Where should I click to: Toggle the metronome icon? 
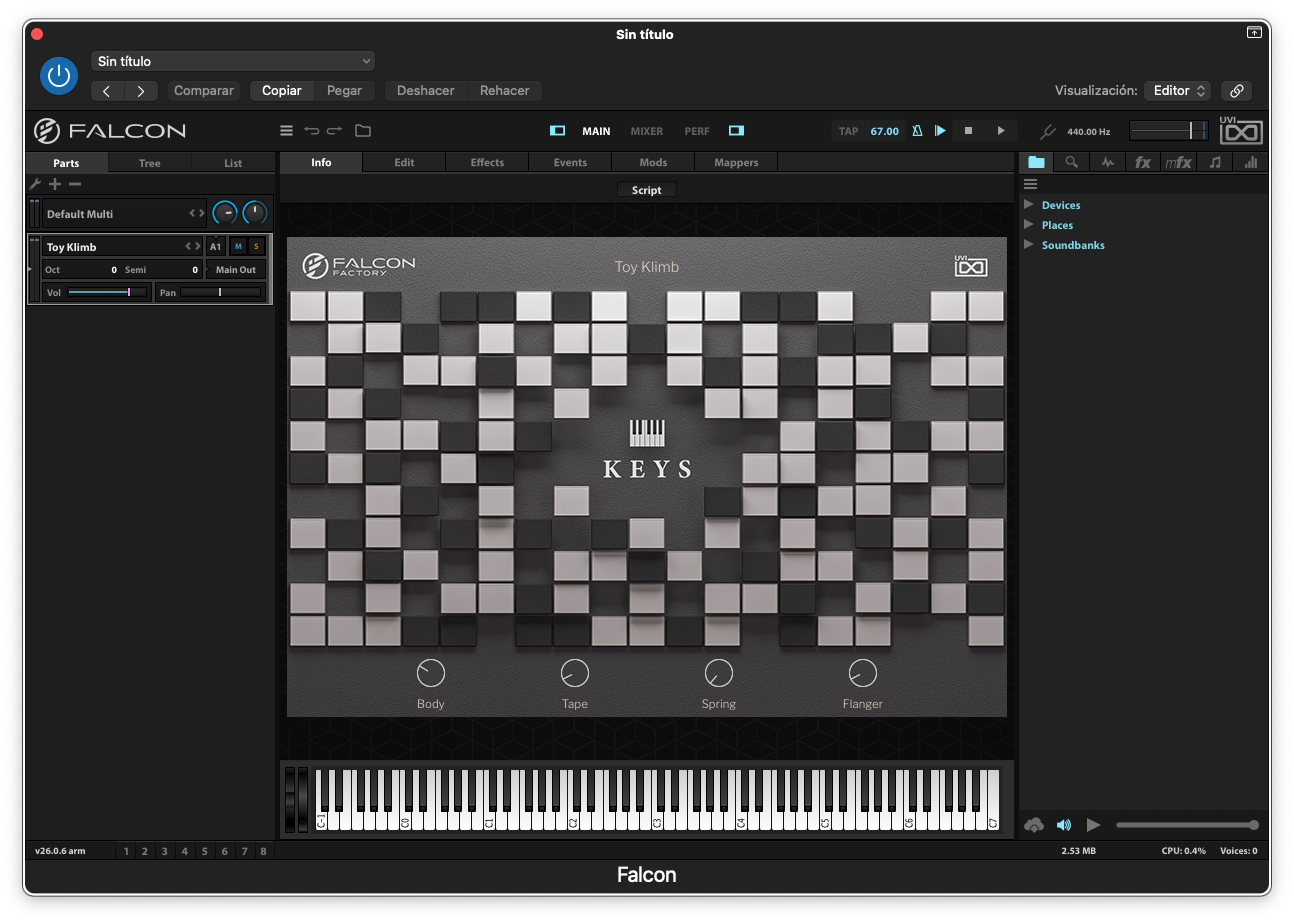pos(917,131)
